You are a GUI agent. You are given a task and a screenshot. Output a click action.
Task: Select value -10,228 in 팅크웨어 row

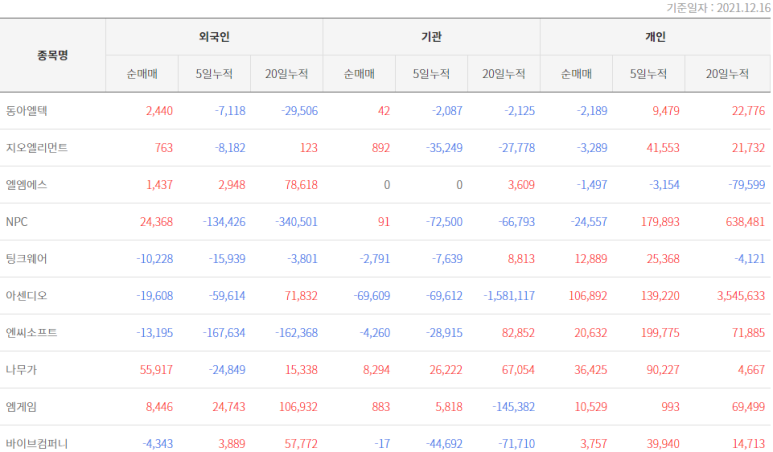click(x=155, y=259)
